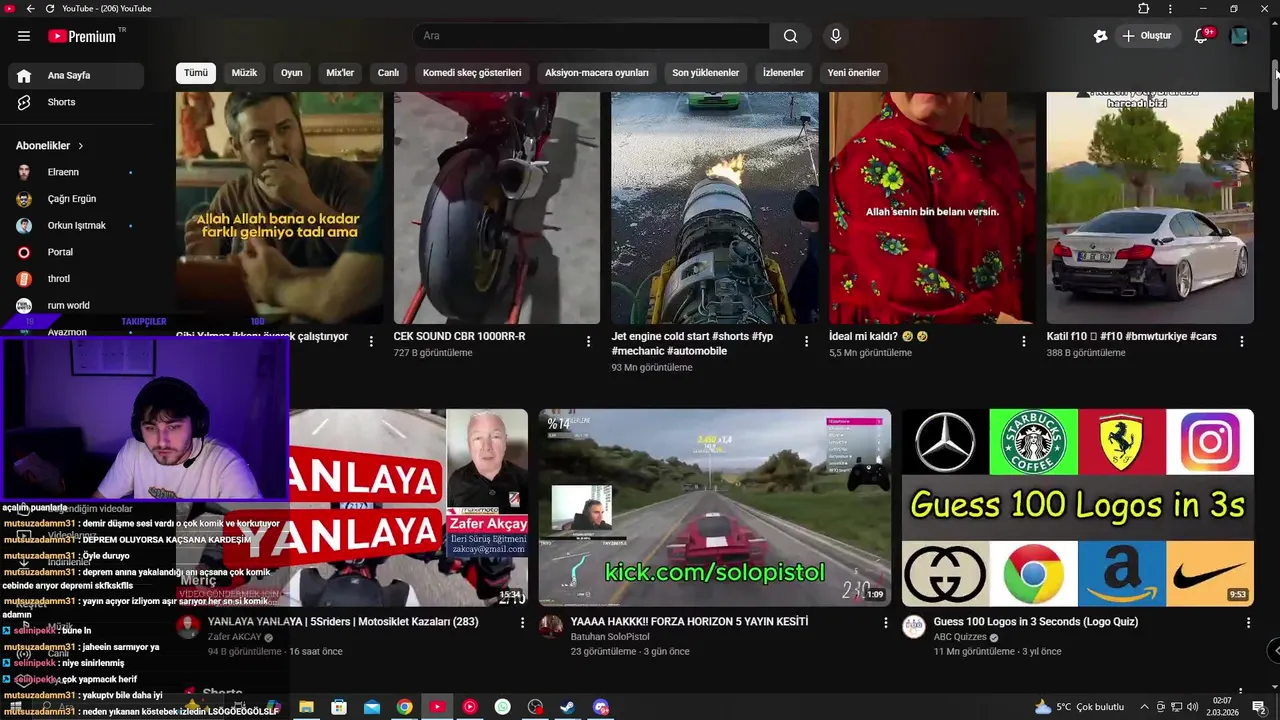Play the Katil f10 BMW short

coord(1150,208)
